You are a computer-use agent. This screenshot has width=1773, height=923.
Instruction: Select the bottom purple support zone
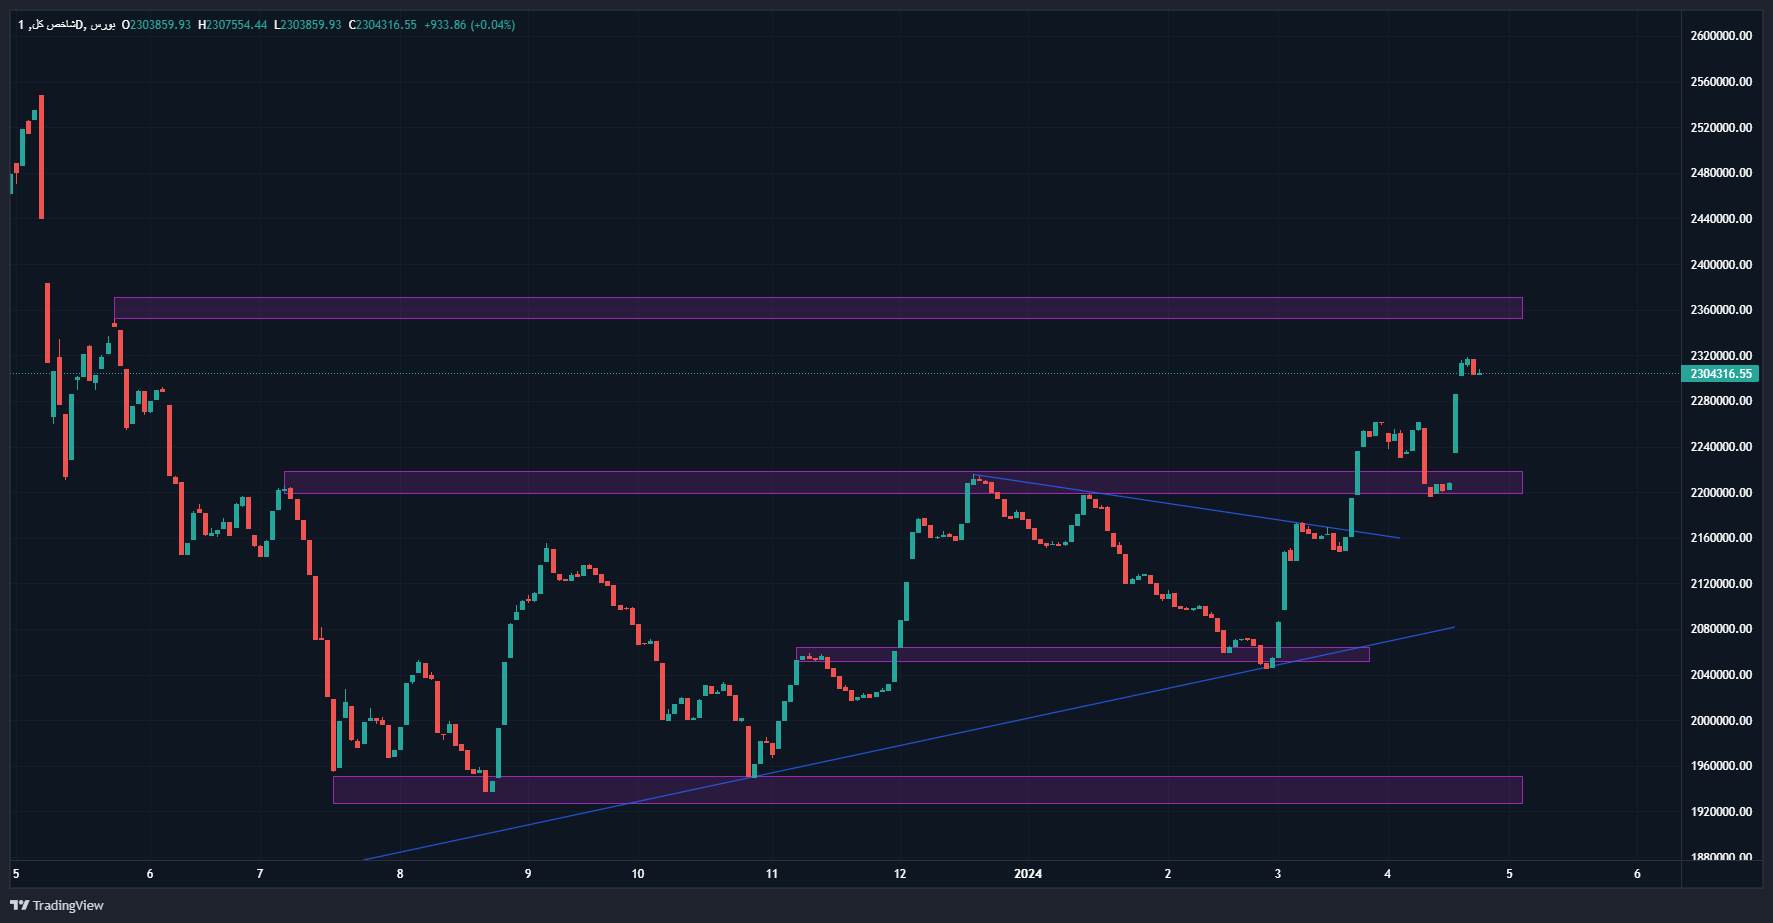[x=926, y=790]
